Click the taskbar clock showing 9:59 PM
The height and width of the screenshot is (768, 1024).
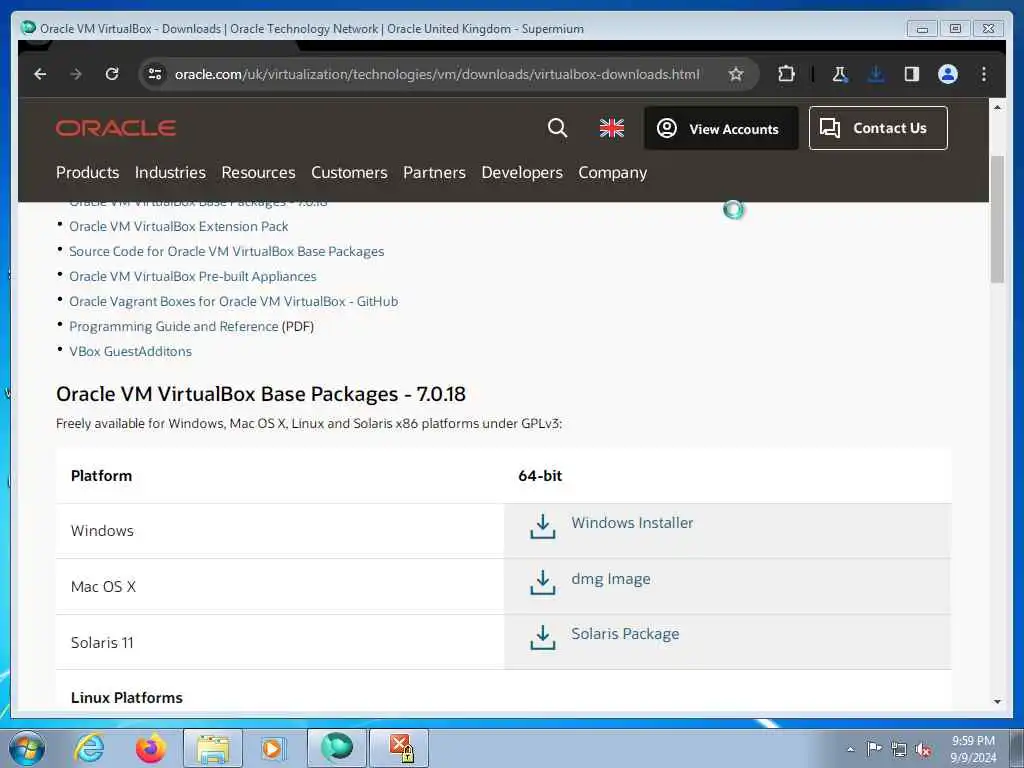[973, 749]
